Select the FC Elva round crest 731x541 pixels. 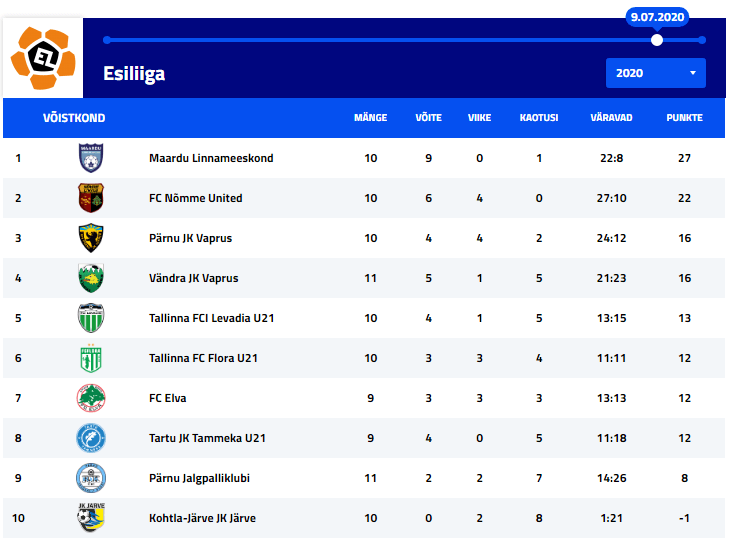pyautogui.click(x=91, y=398)
